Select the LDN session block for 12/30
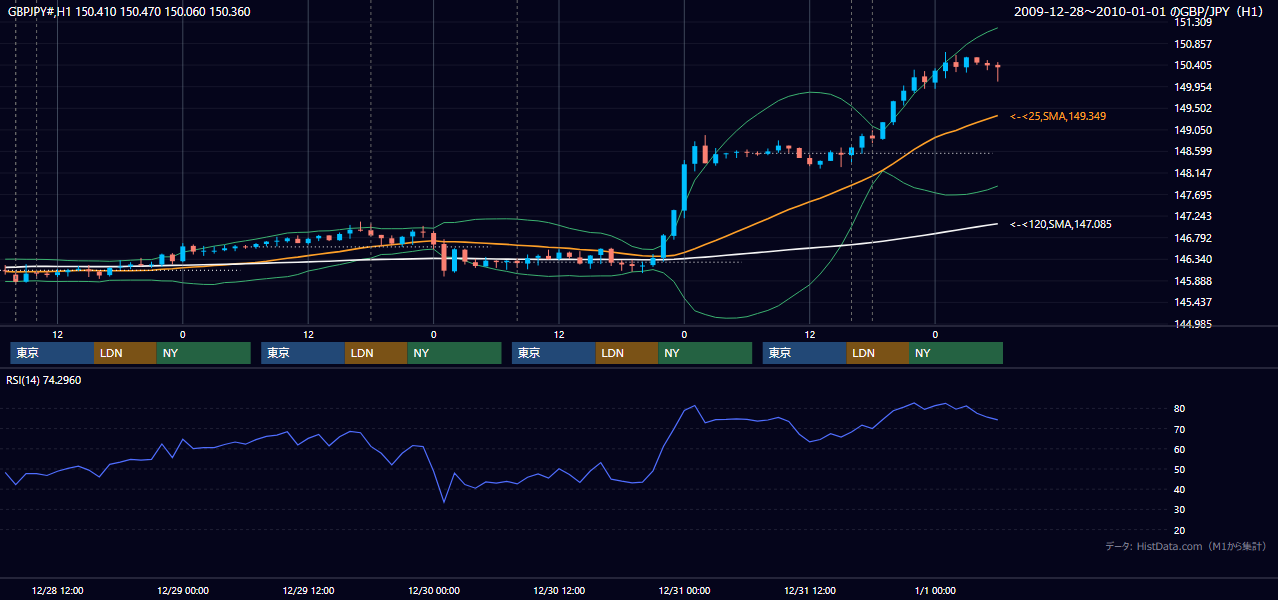Viewport: 1278px width, 600px height. pyautogui.click(x=627, y=353)
